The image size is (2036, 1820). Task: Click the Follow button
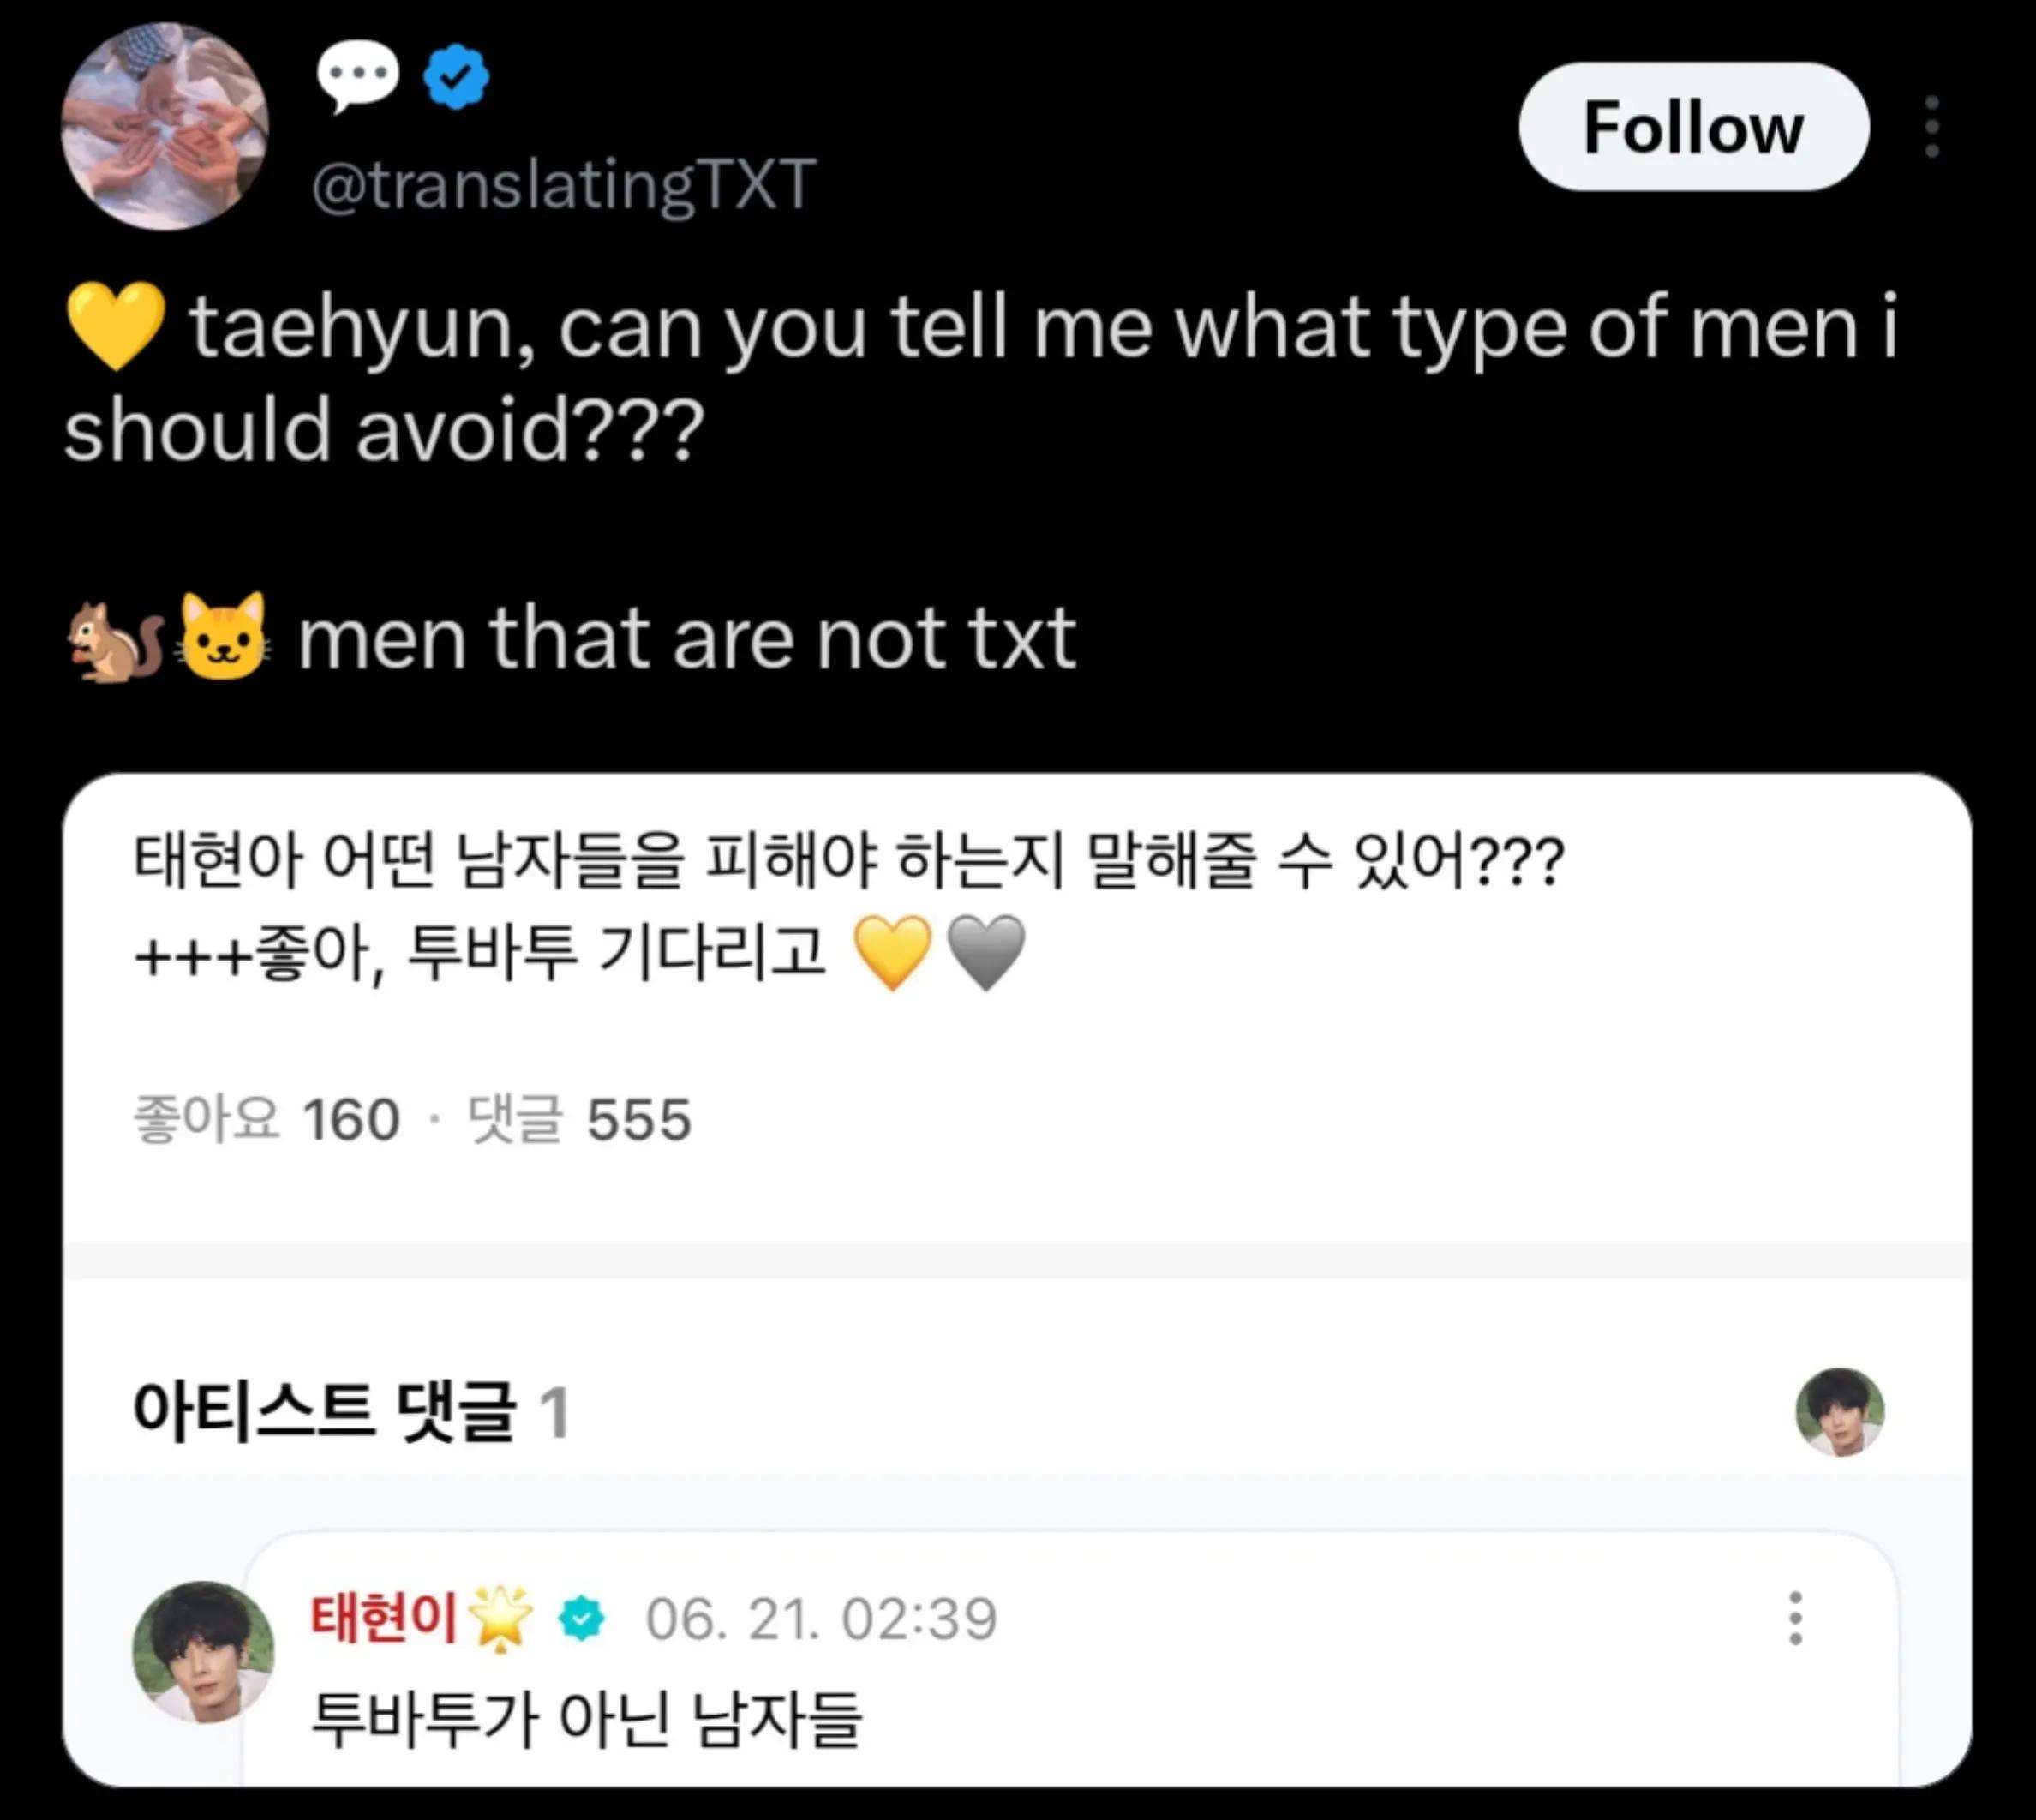coord(1694,127)
